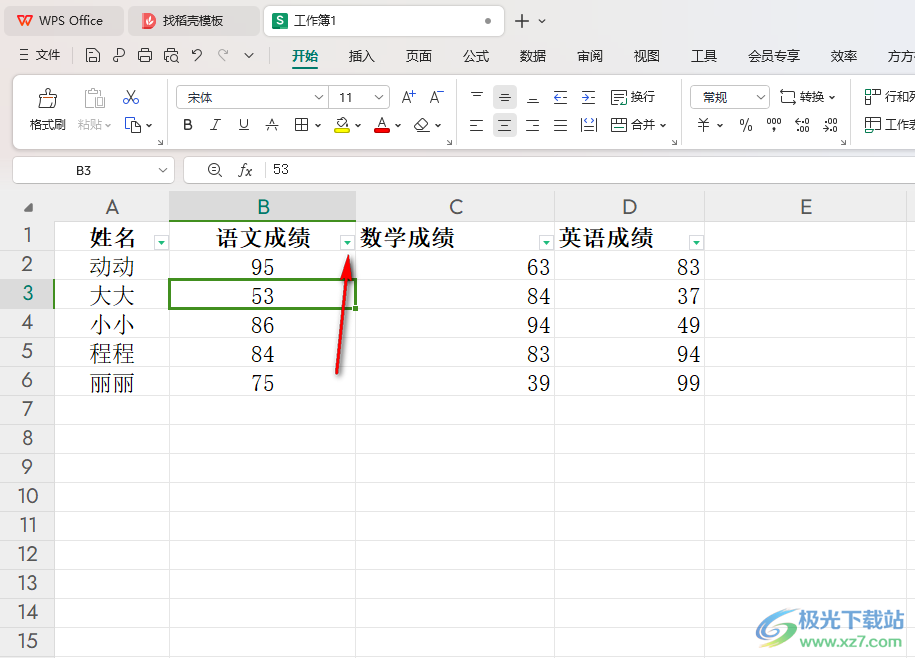Click the Undo arrow icon
This screenshot has height=658, width=915.
point(197,55)
